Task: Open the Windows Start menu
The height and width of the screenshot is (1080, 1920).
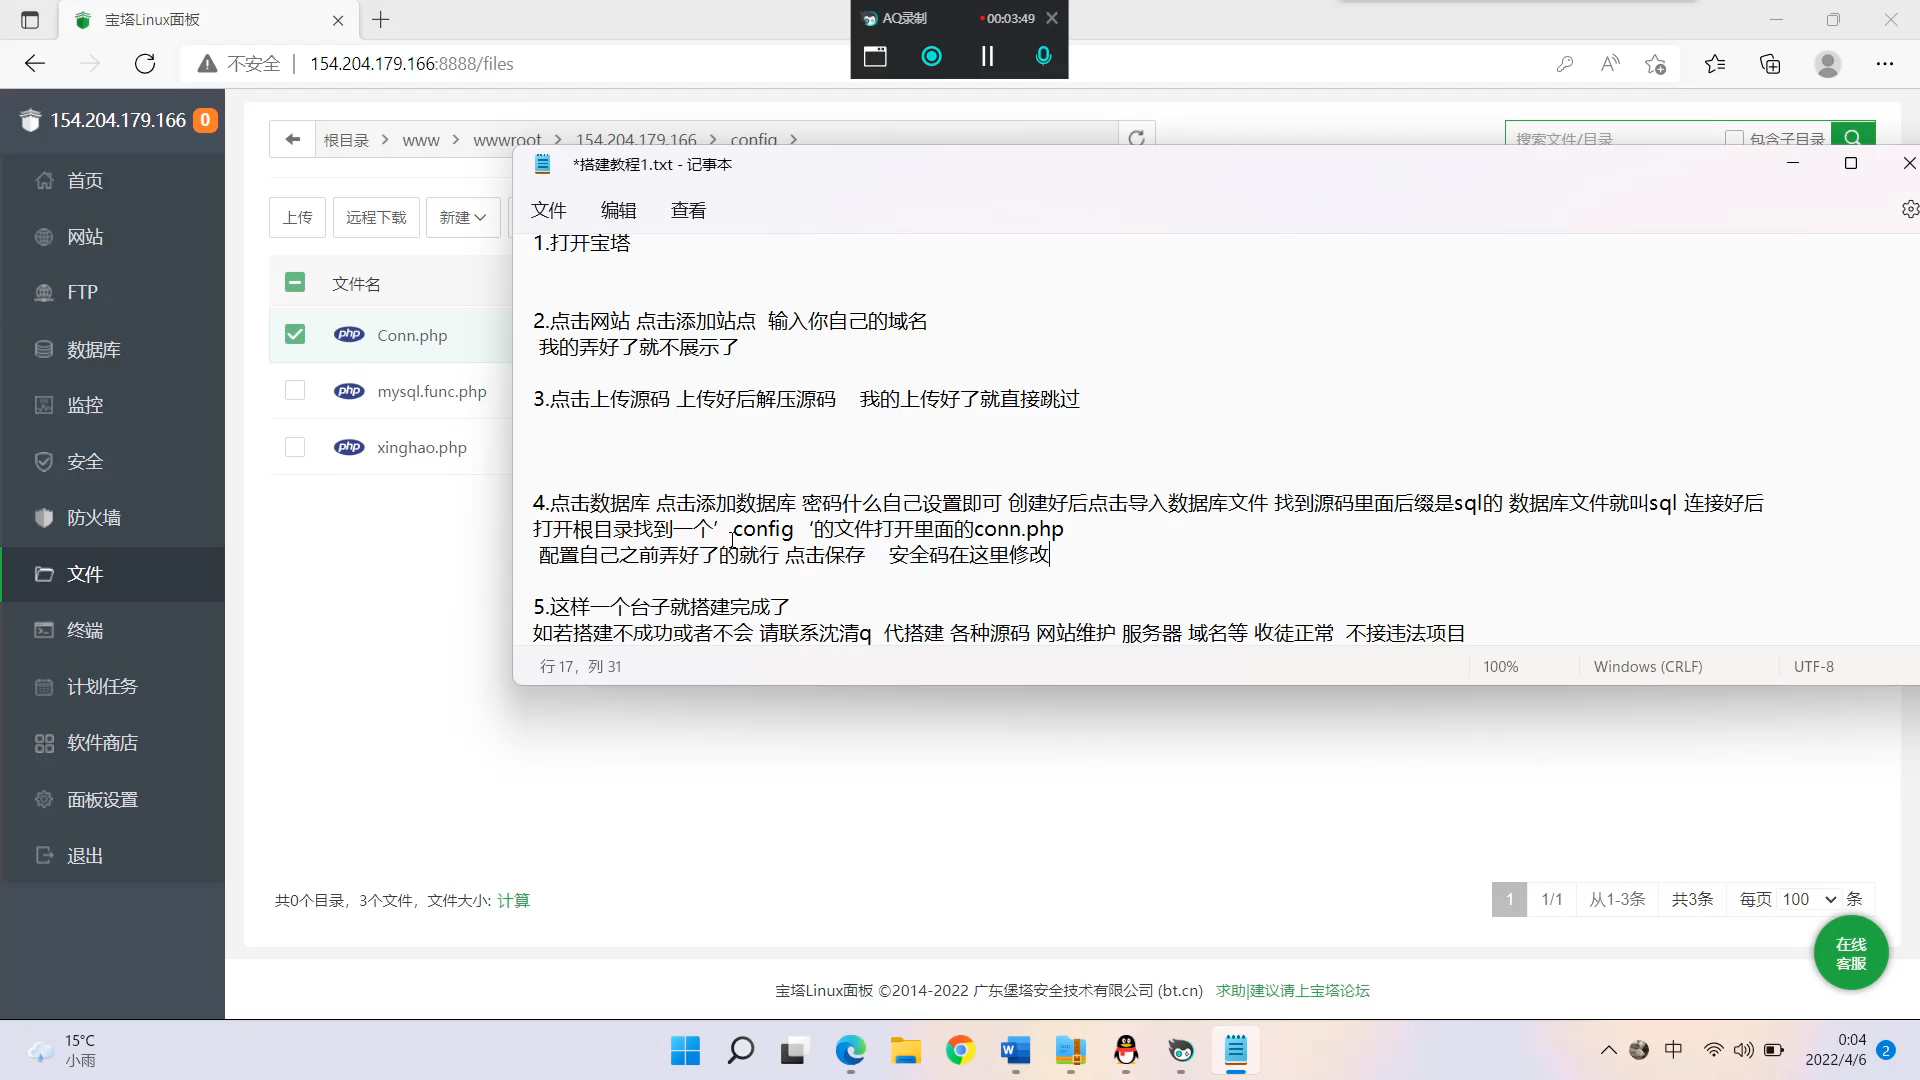Action: [685, 1050]
